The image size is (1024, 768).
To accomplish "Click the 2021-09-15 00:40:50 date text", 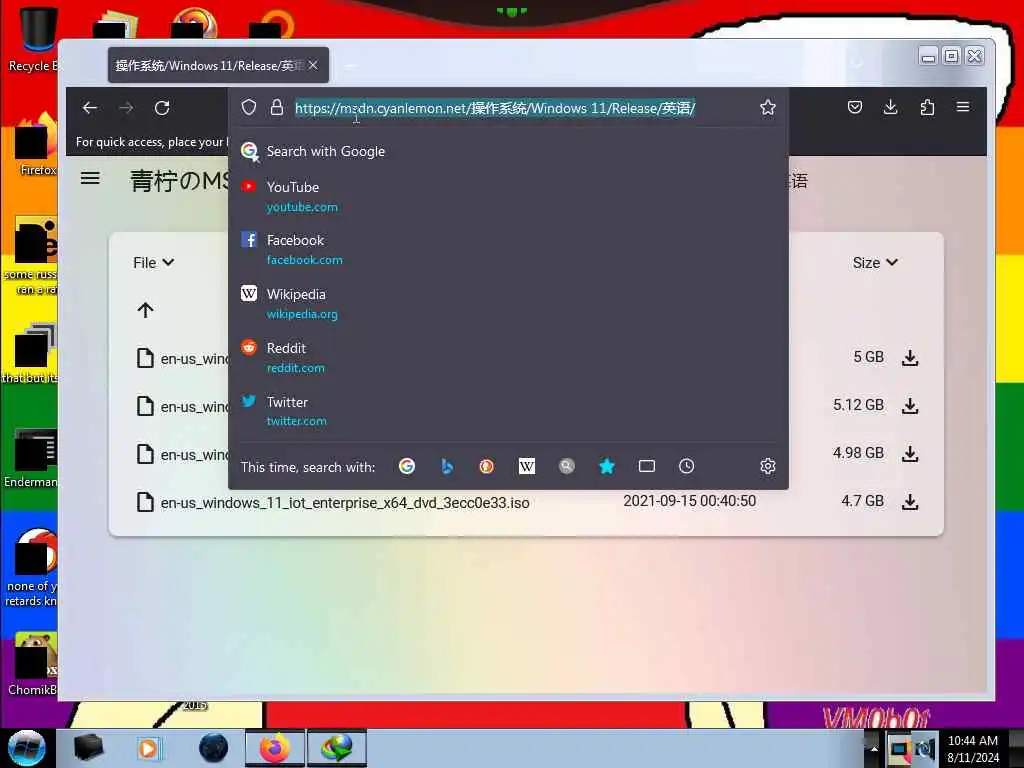I will pyautogui.click(x=690, y=501).
